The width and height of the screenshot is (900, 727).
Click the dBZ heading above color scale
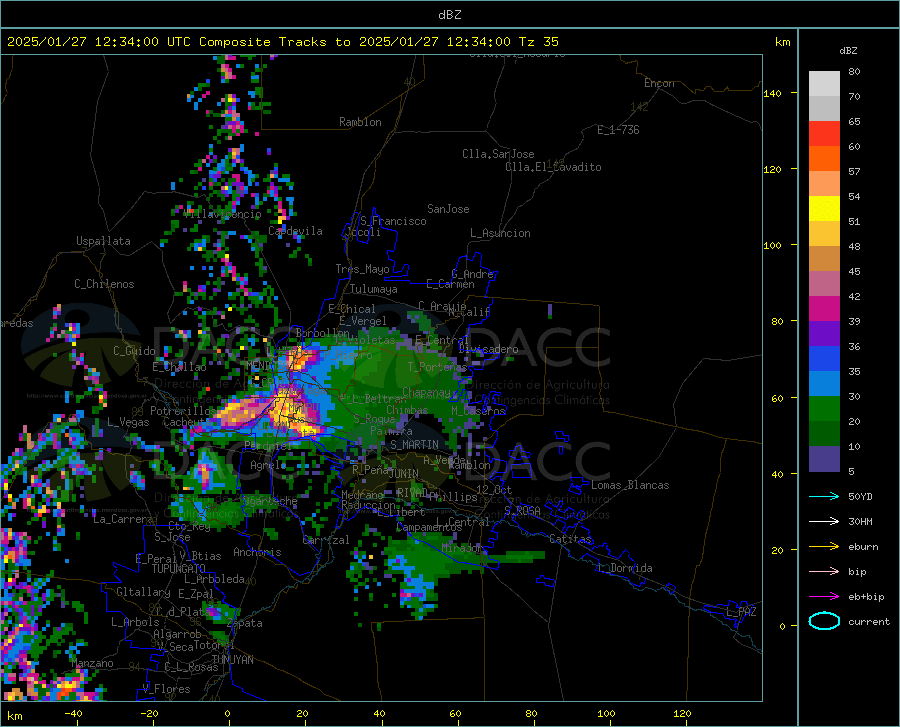[848, 50]
